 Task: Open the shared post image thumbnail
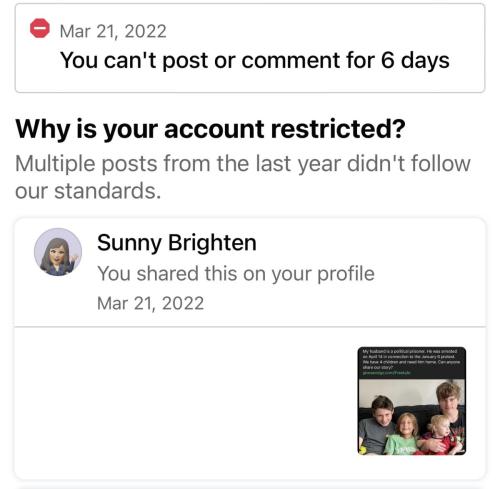412,401
